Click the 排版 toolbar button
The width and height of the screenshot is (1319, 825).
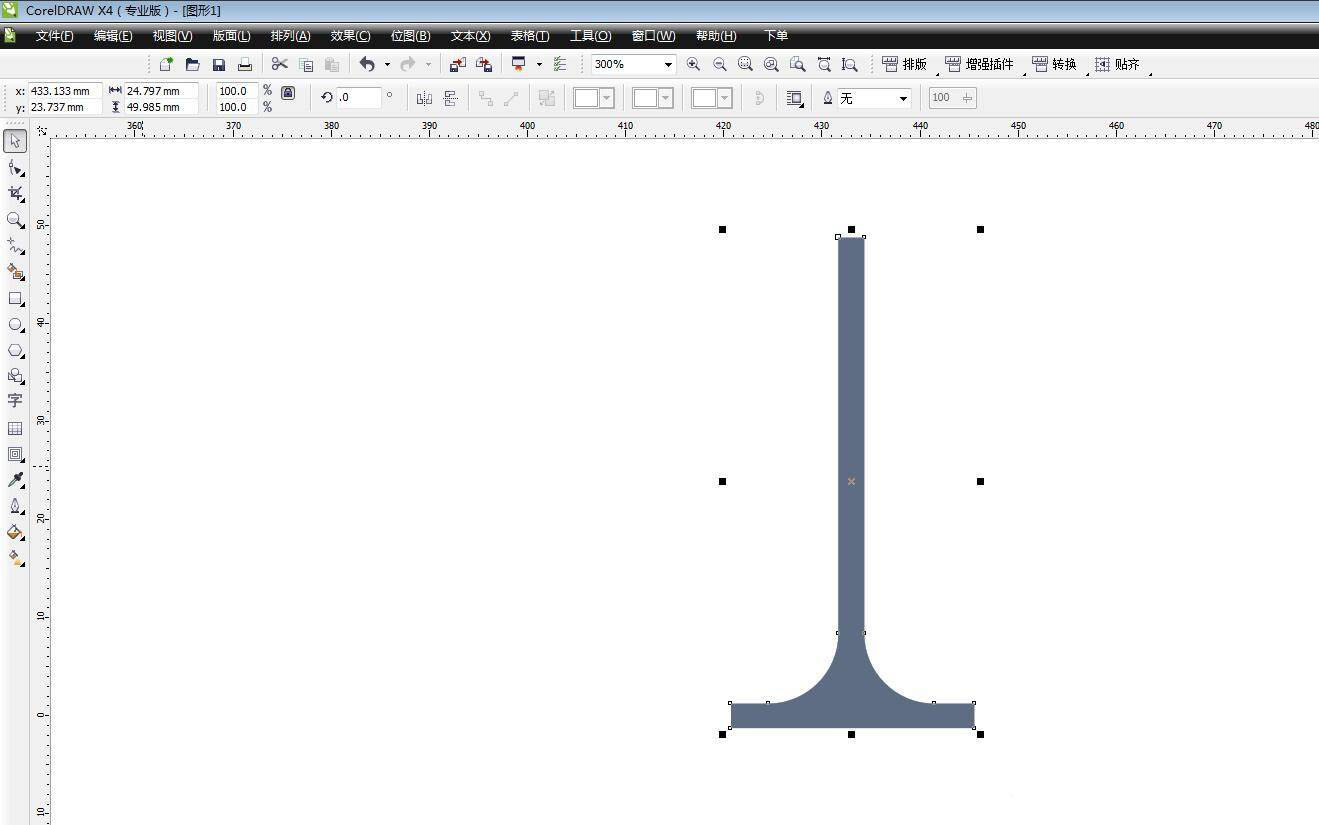pos(905,64)
